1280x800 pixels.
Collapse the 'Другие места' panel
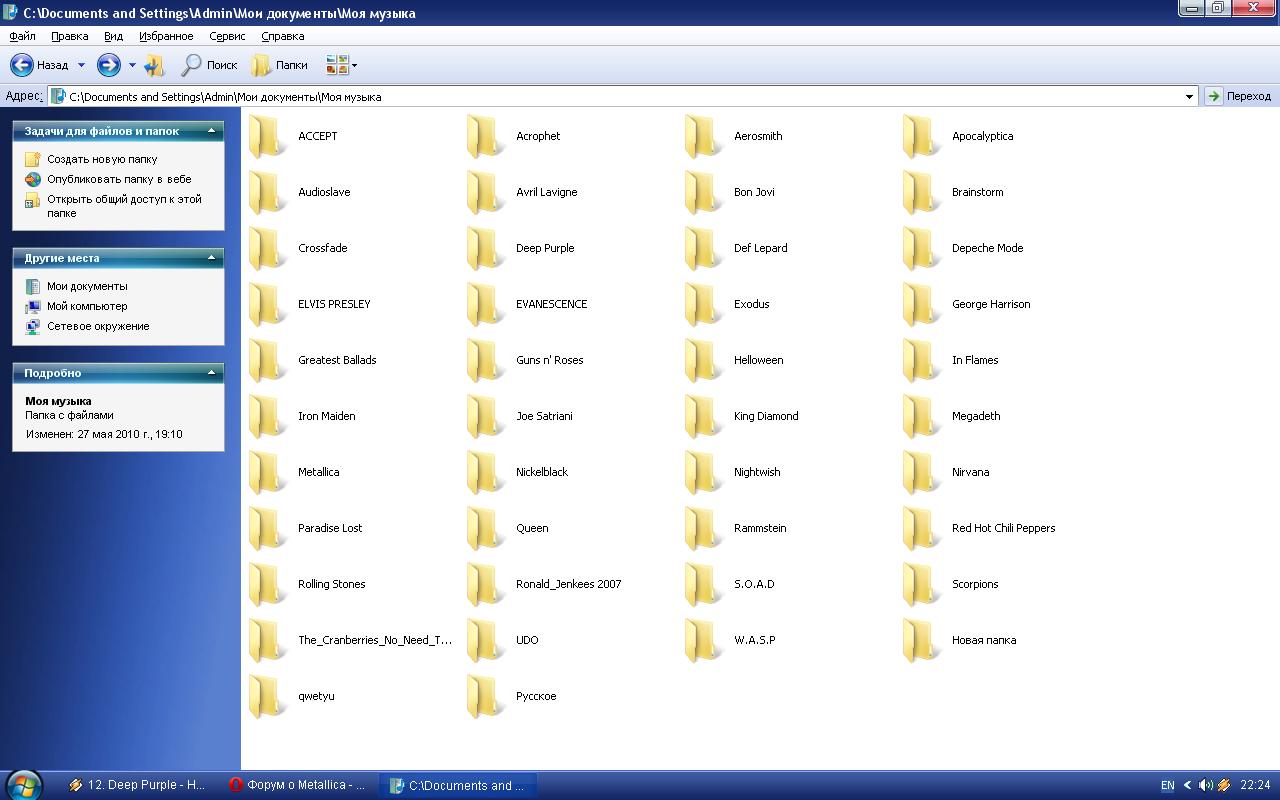211,258
